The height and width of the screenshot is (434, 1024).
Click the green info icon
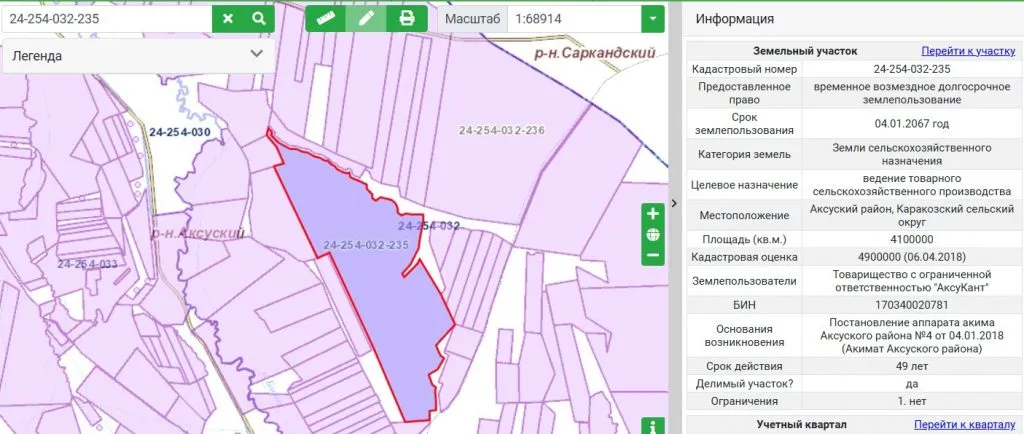tap(653, 426)
